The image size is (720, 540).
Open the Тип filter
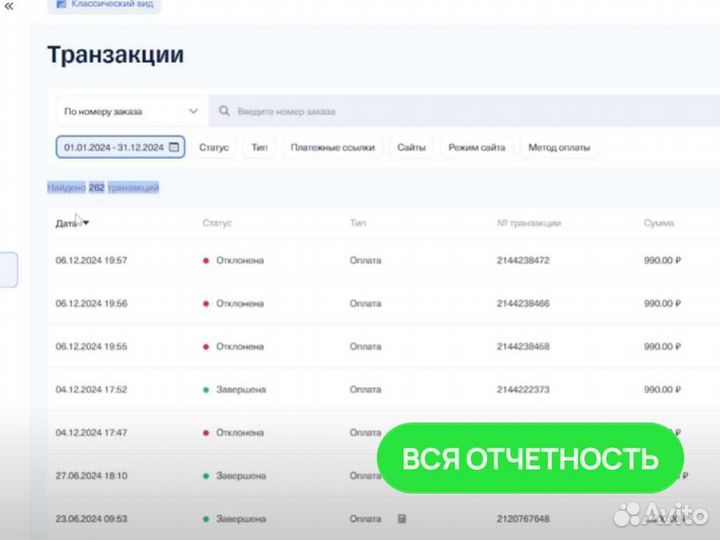pos(259,147)
